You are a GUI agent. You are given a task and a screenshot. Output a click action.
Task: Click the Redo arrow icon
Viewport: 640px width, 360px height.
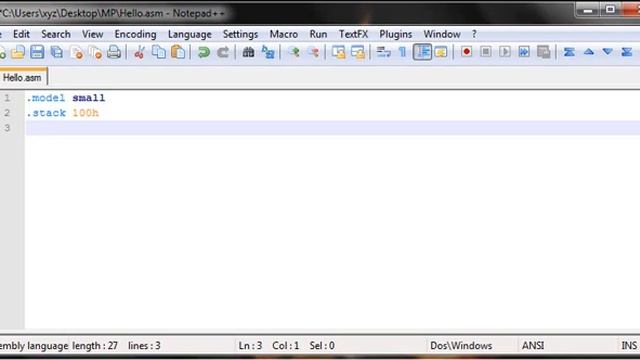click(223, 52)
